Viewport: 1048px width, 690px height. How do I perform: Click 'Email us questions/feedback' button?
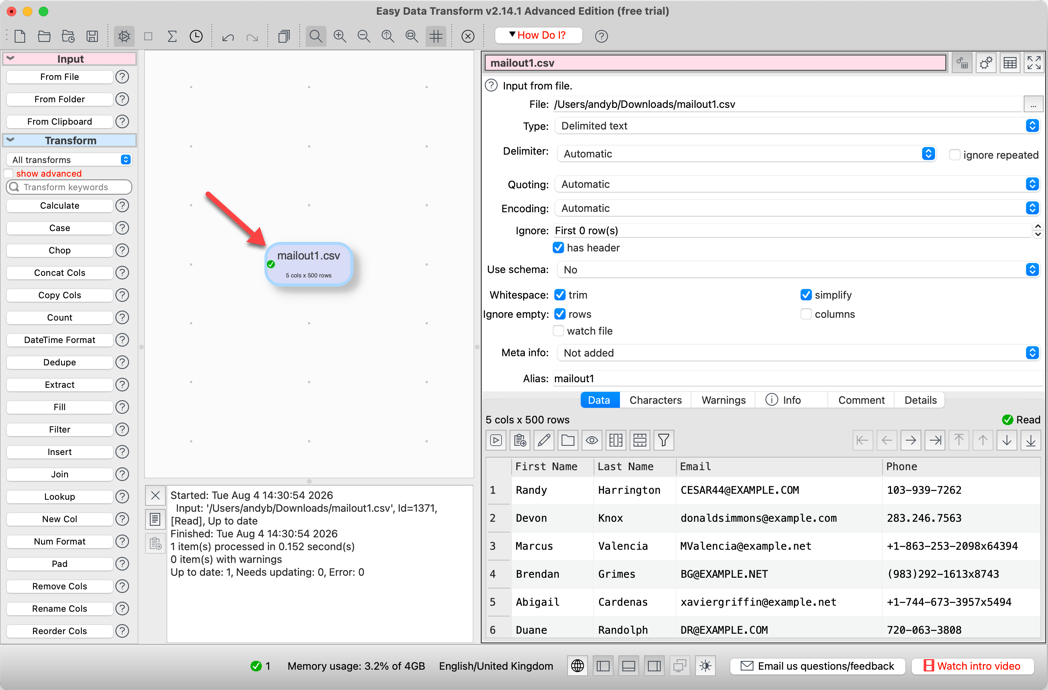817,666
